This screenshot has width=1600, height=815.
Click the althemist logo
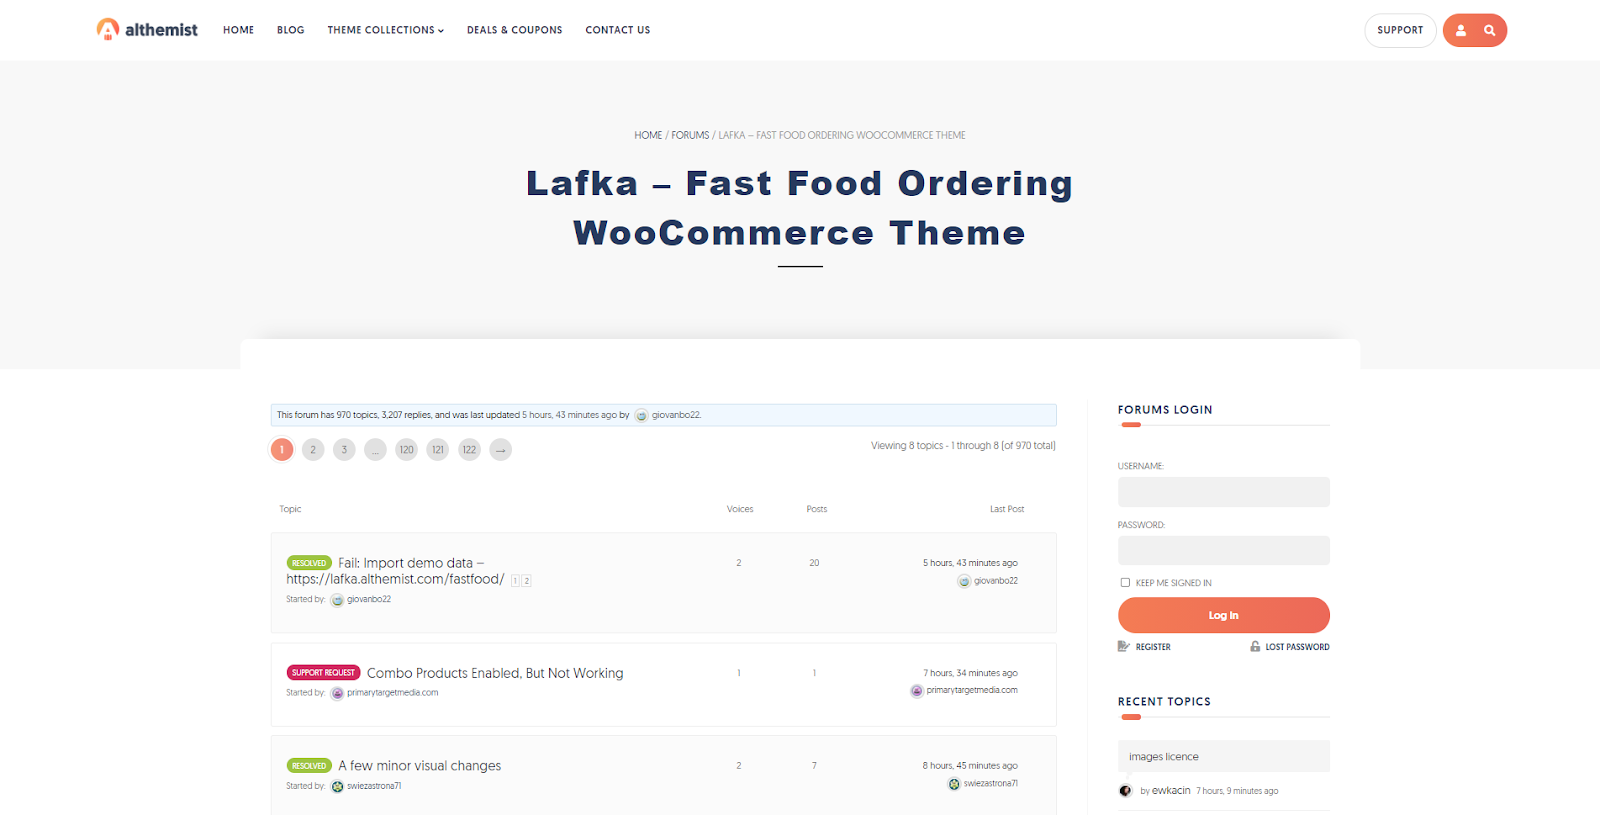(x=147, y=30)
